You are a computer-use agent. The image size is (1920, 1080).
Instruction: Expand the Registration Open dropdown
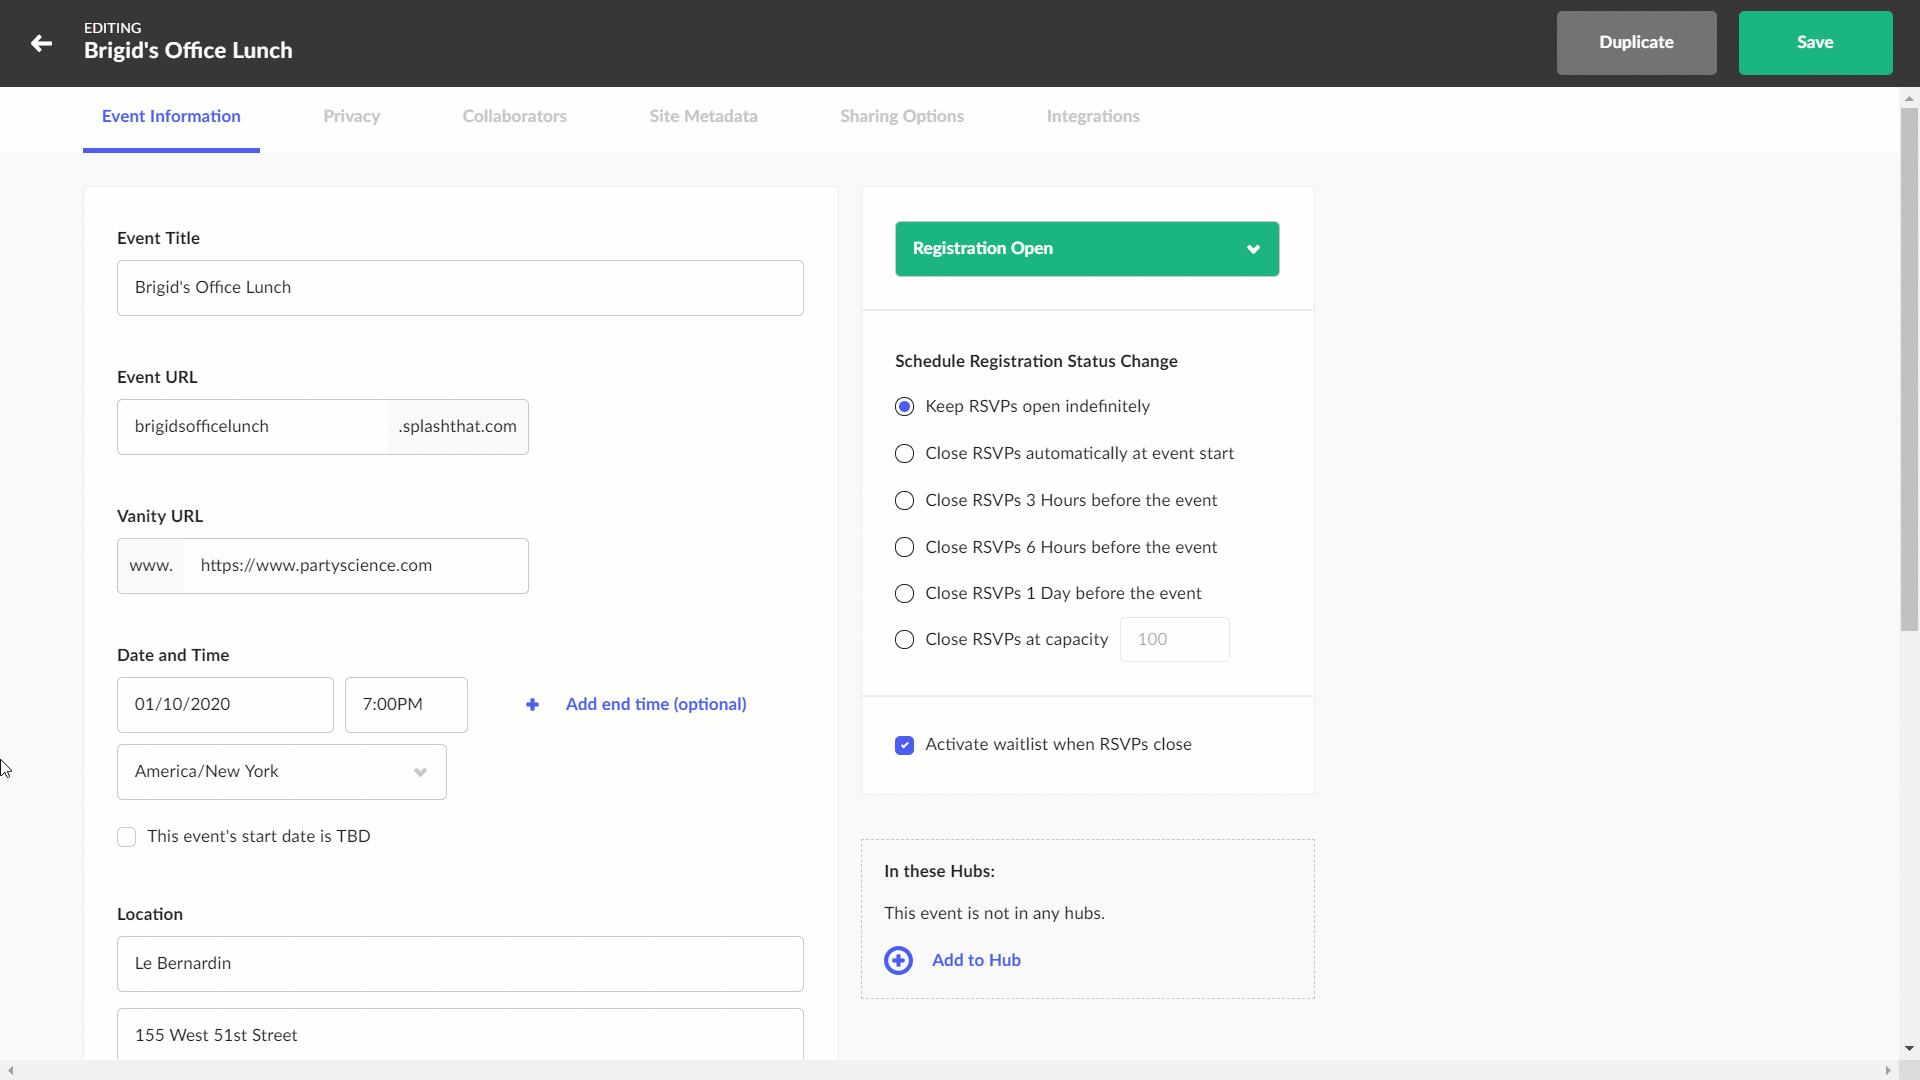pyautogui.click(x=1254, y=249)
